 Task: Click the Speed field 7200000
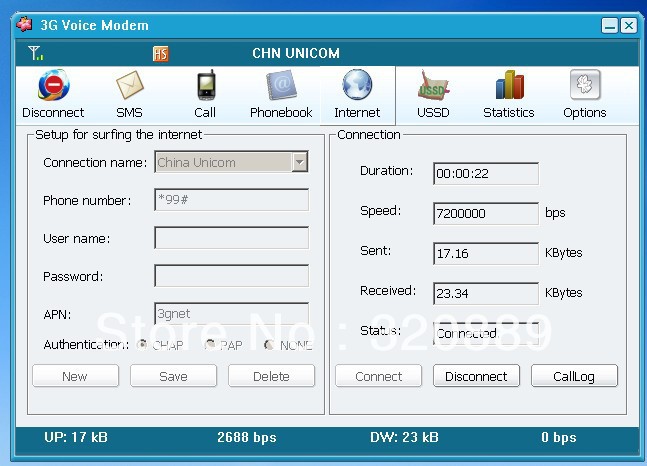pyautogui.click(x=486, y=213)
